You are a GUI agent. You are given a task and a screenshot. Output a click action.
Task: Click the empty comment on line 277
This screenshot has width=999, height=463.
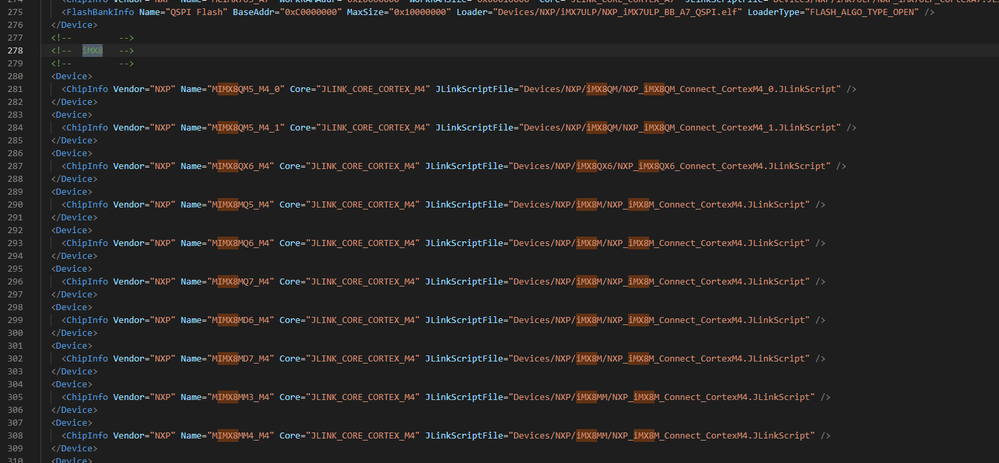coord(92,38)
